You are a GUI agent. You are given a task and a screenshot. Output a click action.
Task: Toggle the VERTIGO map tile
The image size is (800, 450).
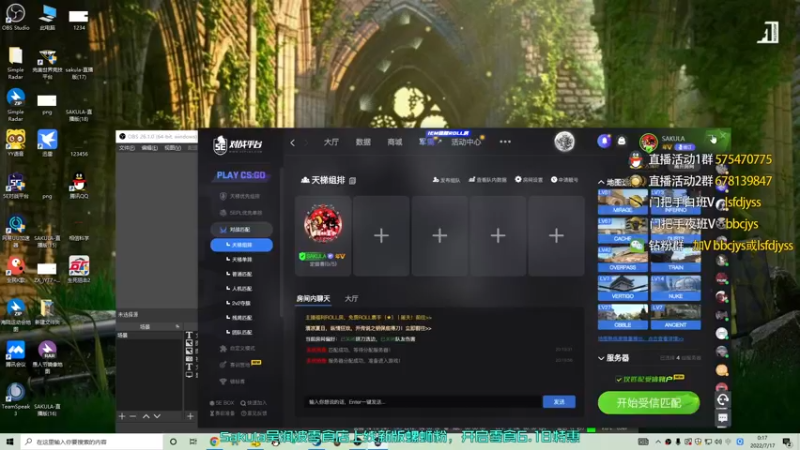(622, 288)
